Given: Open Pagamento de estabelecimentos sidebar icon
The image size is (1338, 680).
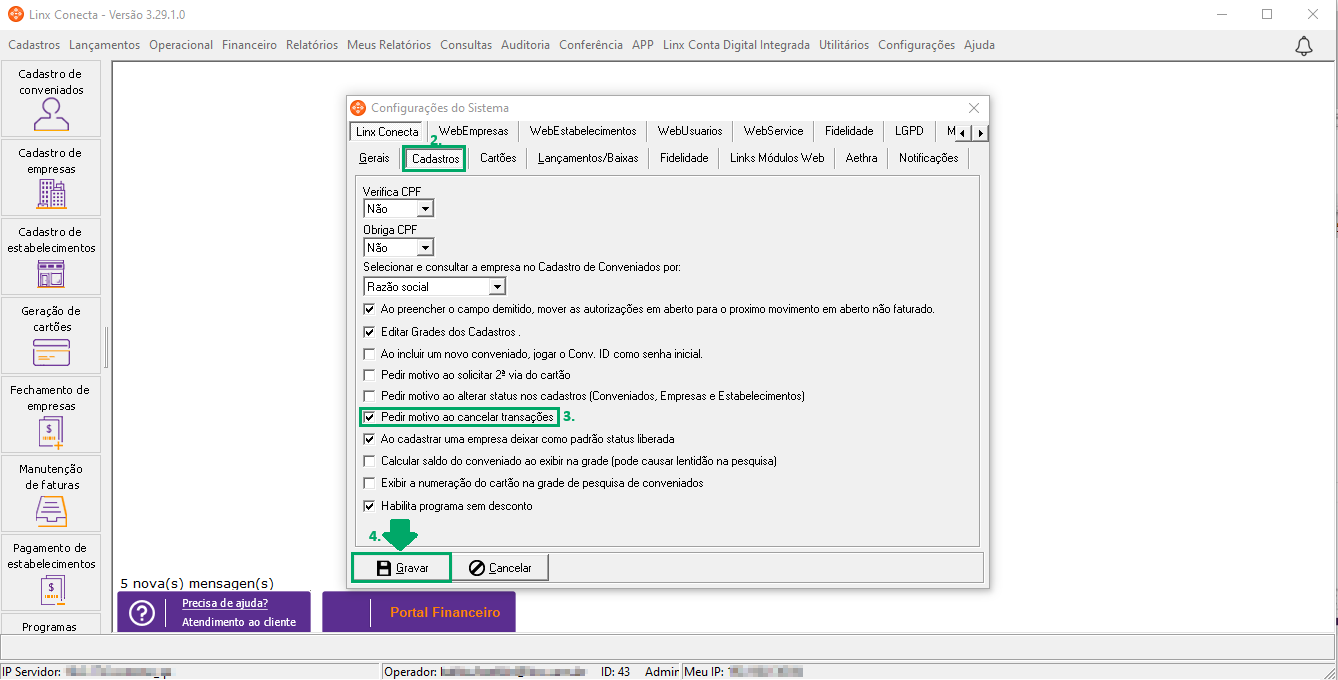Looking at the screenshot, I should pos(51,572).
